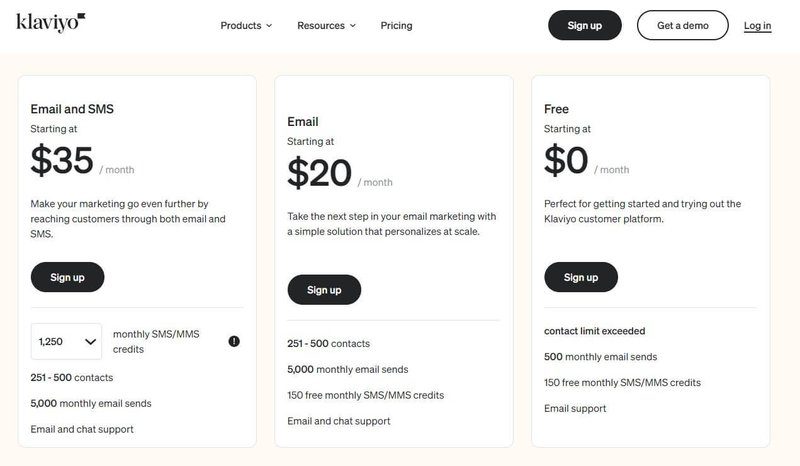Screen dimensions: 800x466
Task: Follow the Log in link
Action: pos(757,26)
